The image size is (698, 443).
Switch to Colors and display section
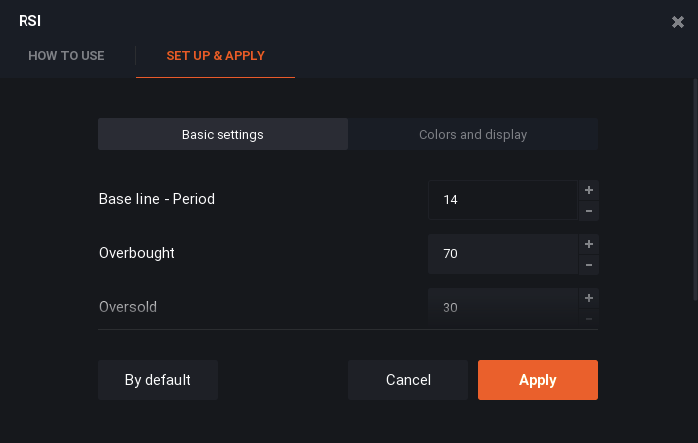coord(473,134)
